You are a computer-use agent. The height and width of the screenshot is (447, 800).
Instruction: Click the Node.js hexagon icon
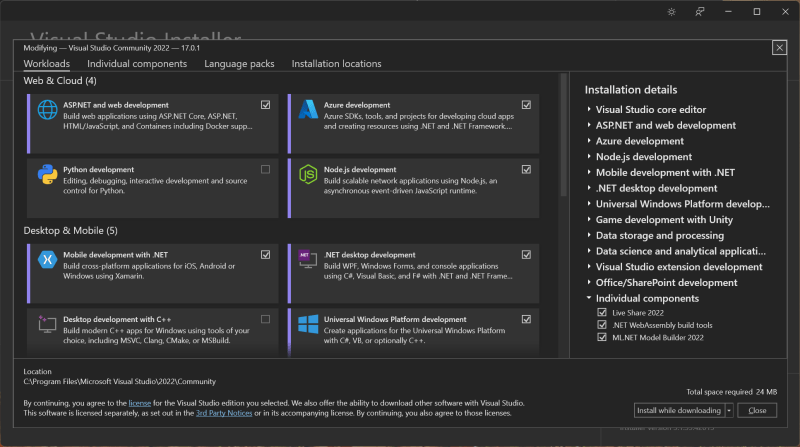pos(308,175)
